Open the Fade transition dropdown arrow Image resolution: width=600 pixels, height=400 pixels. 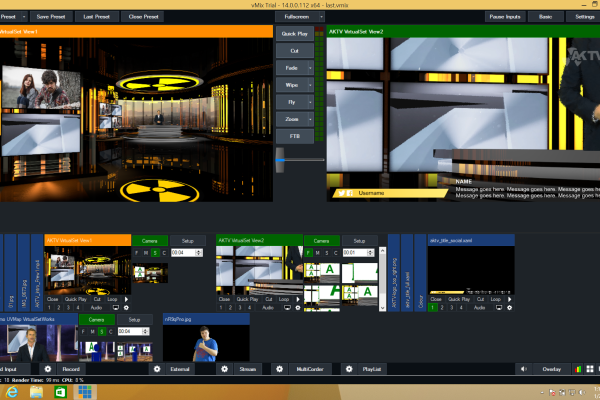point(311,67)
